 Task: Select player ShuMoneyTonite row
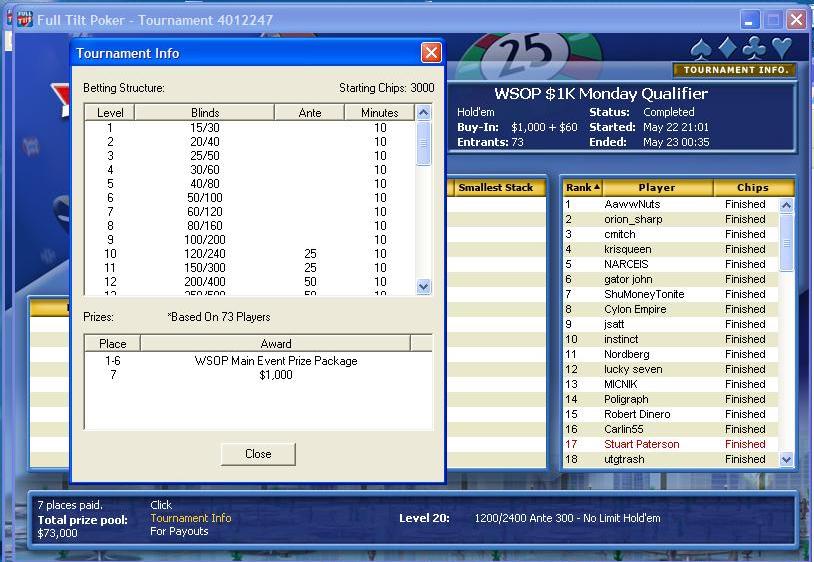click(x=671, y=295)
